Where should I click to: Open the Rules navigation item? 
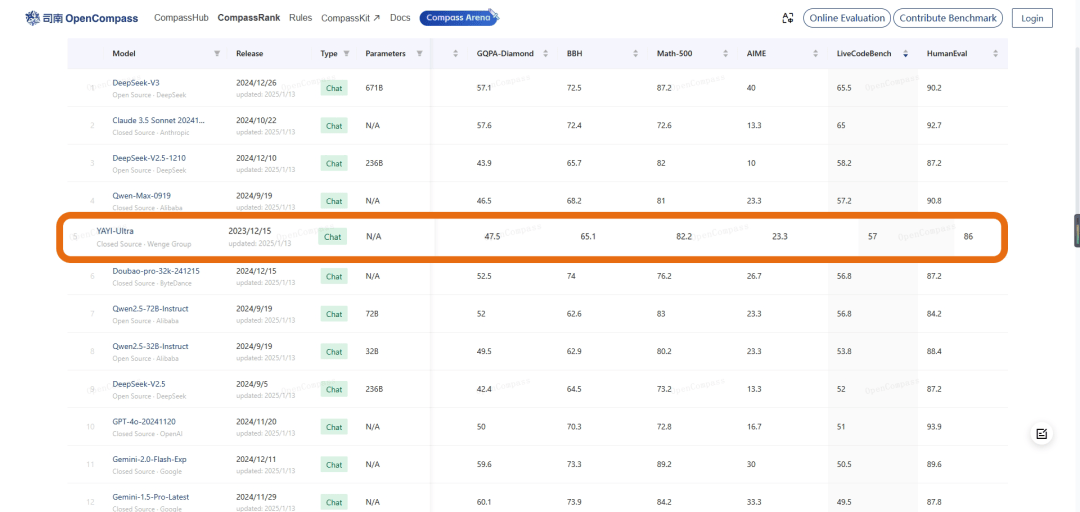coord(300,18)
